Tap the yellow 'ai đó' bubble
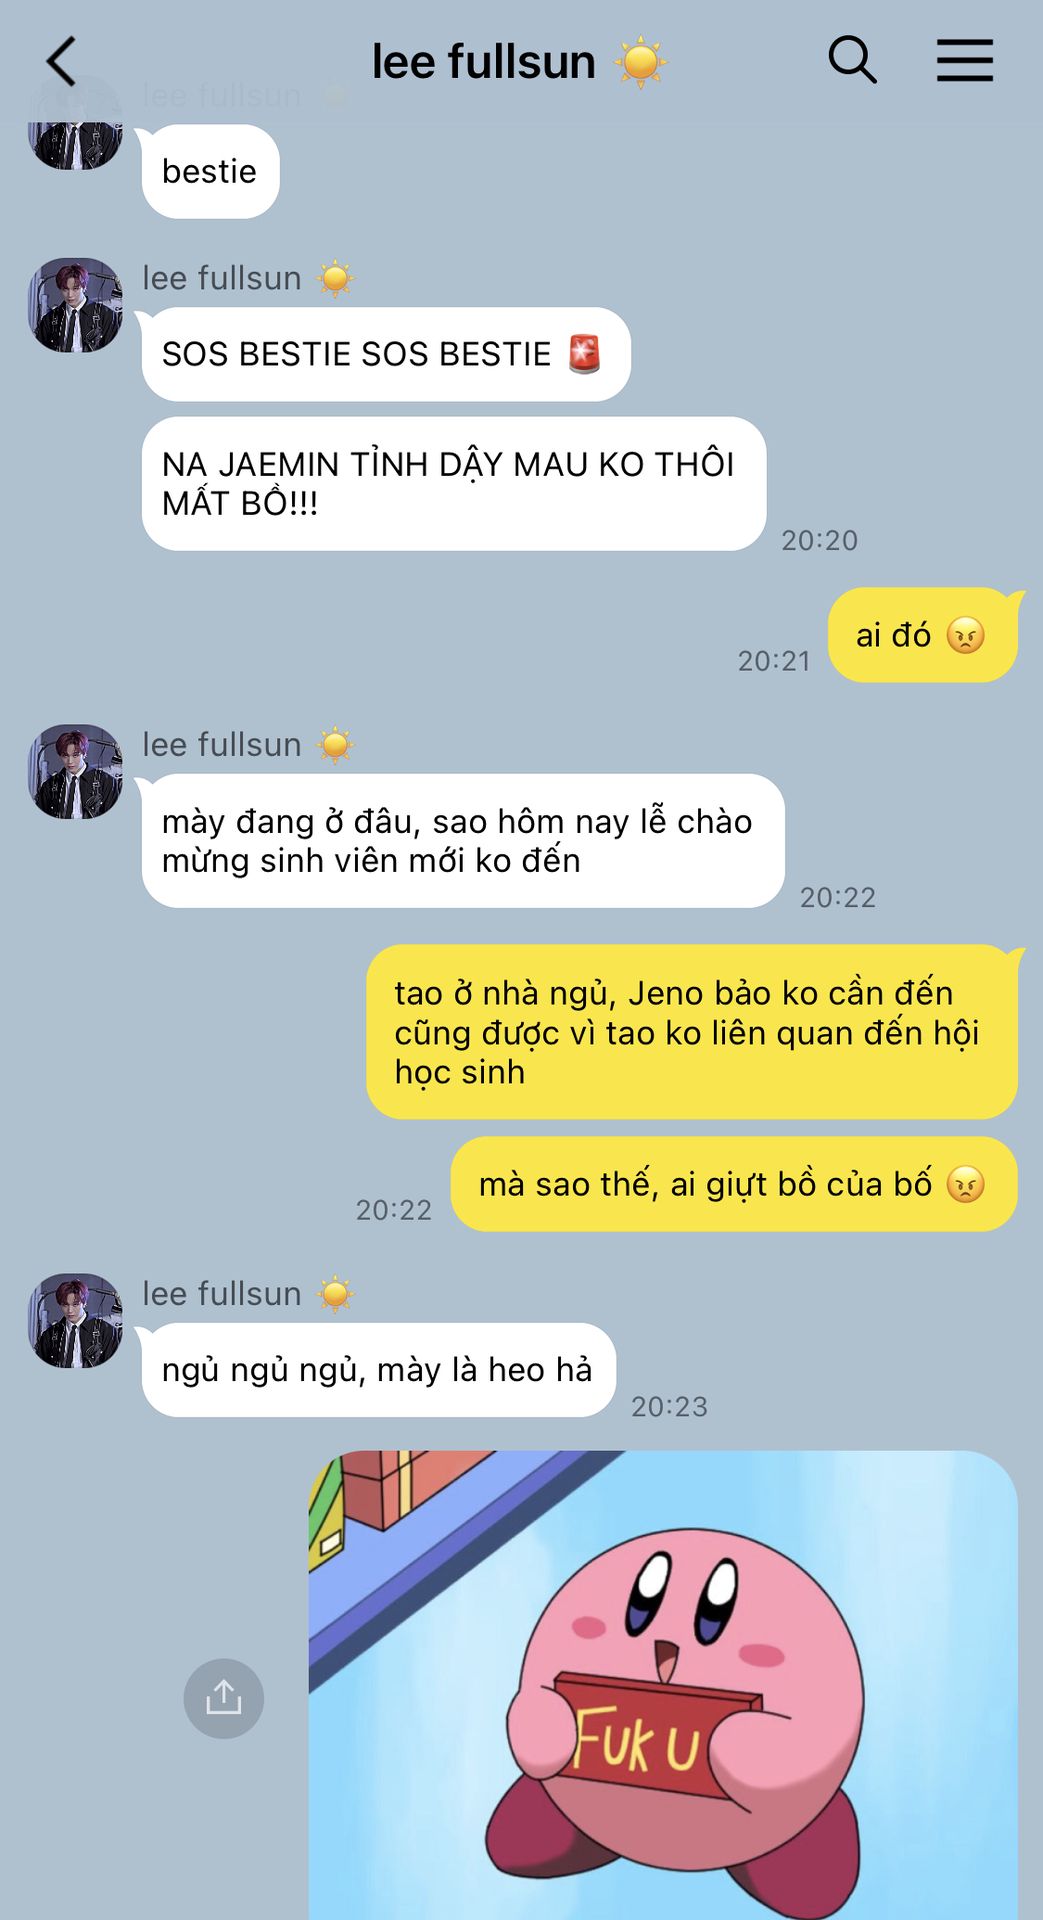The height and width of the screenshot is (1920, 1043). 922,635
